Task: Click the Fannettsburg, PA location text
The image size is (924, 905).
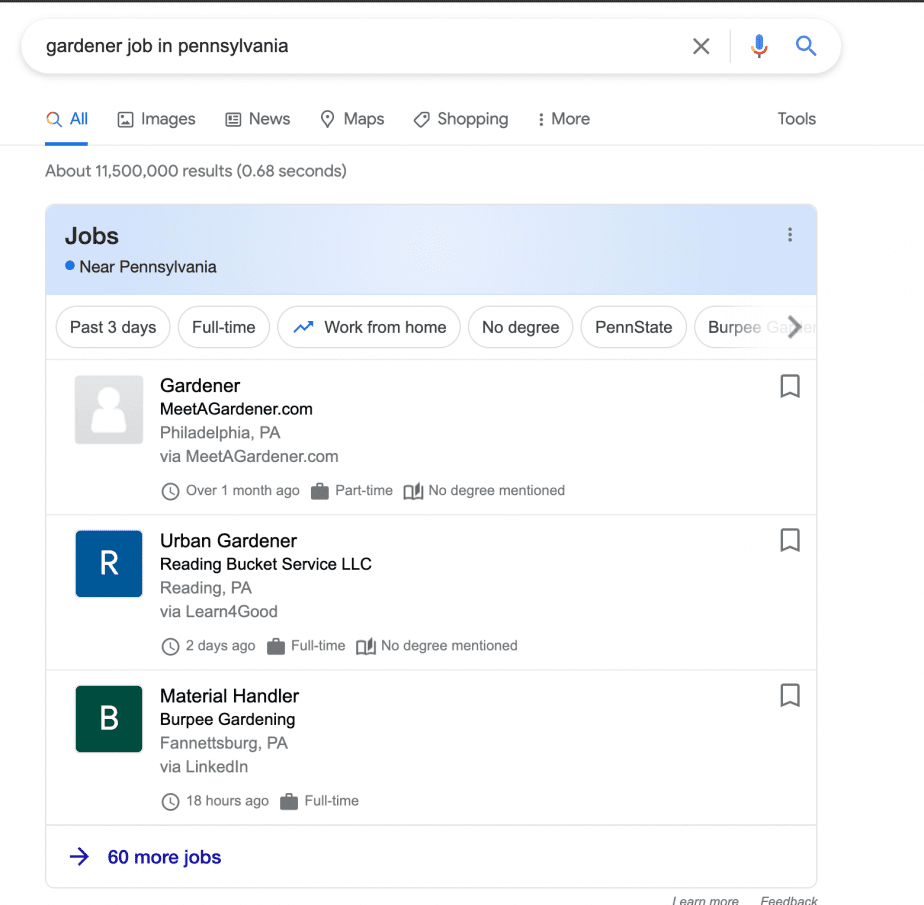Action: click(223, 743)
